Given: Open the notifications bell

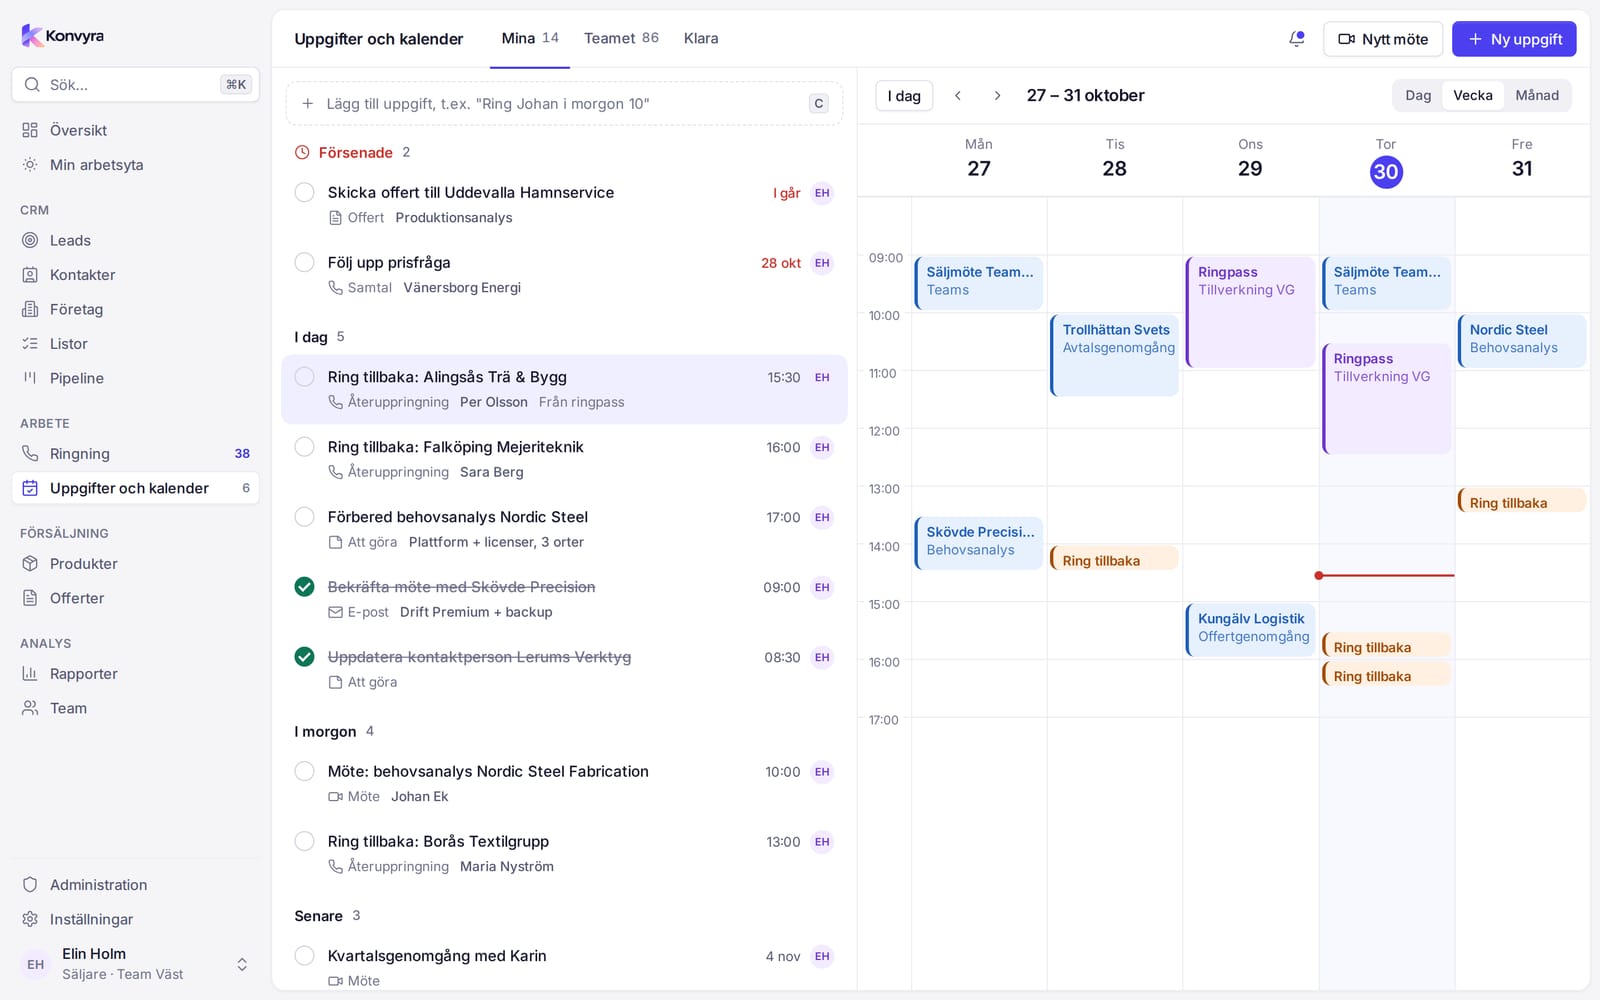Looking at the screenshot, I should [1297, 39].
